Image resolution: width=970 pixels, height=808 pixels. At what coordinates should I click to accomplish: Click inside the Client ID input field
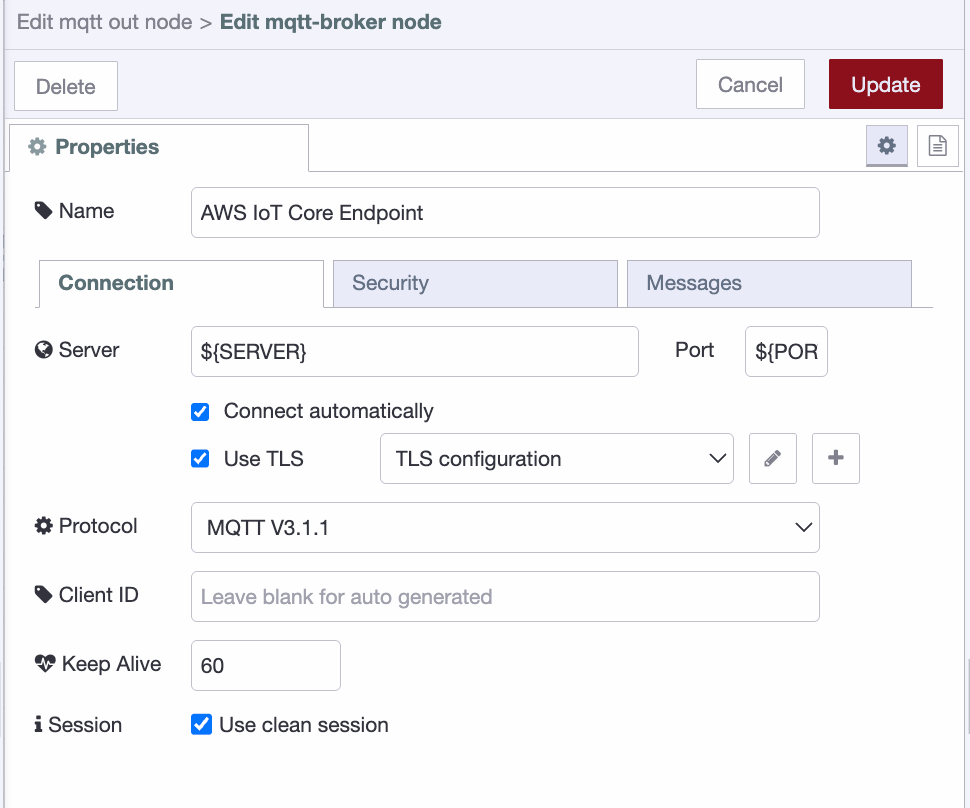504,596
